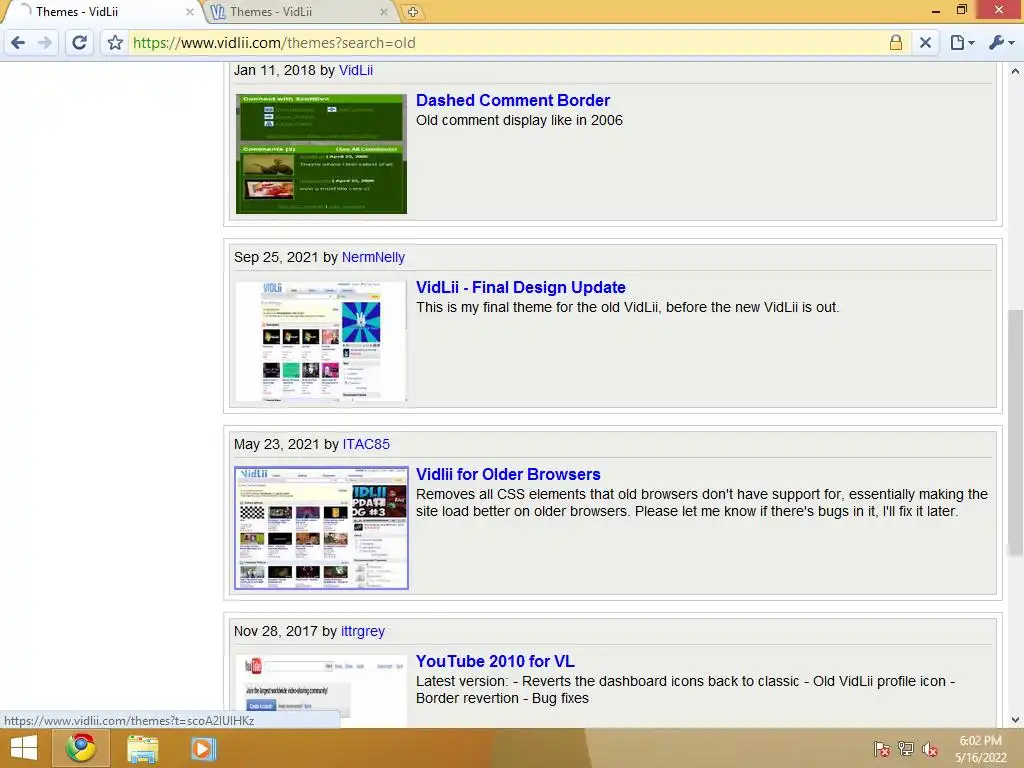
Task: Open VidLii - Final Design Update theme
Action: [520, 287]
